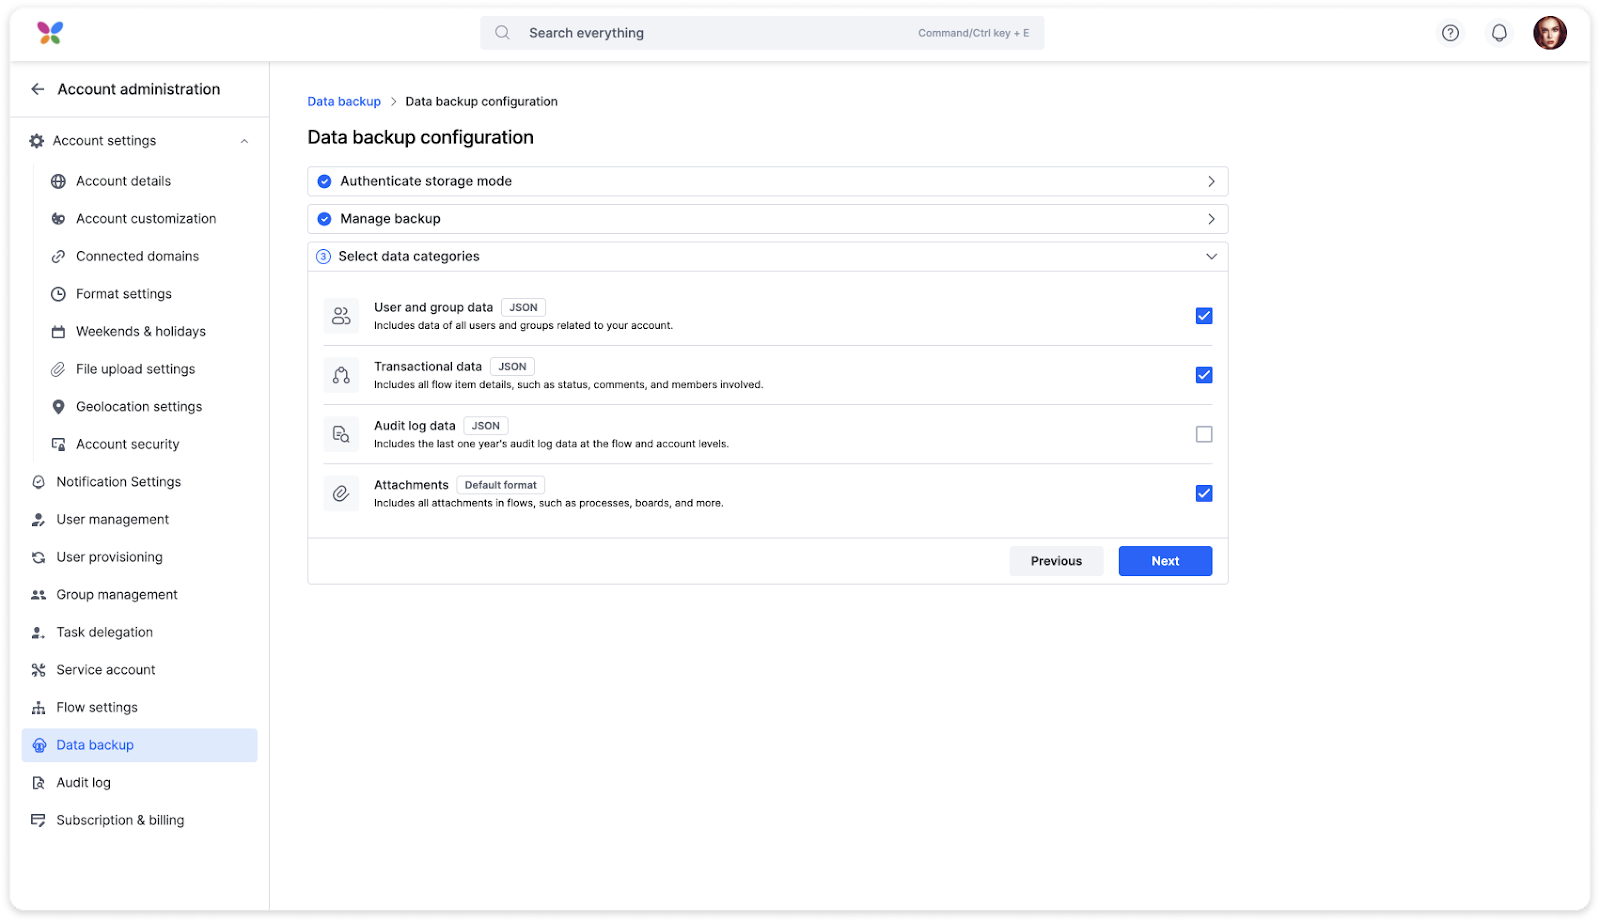Click Data backup configuration breadcrumb text
Screen dimensions: 1600x922
tap(481, 102)
